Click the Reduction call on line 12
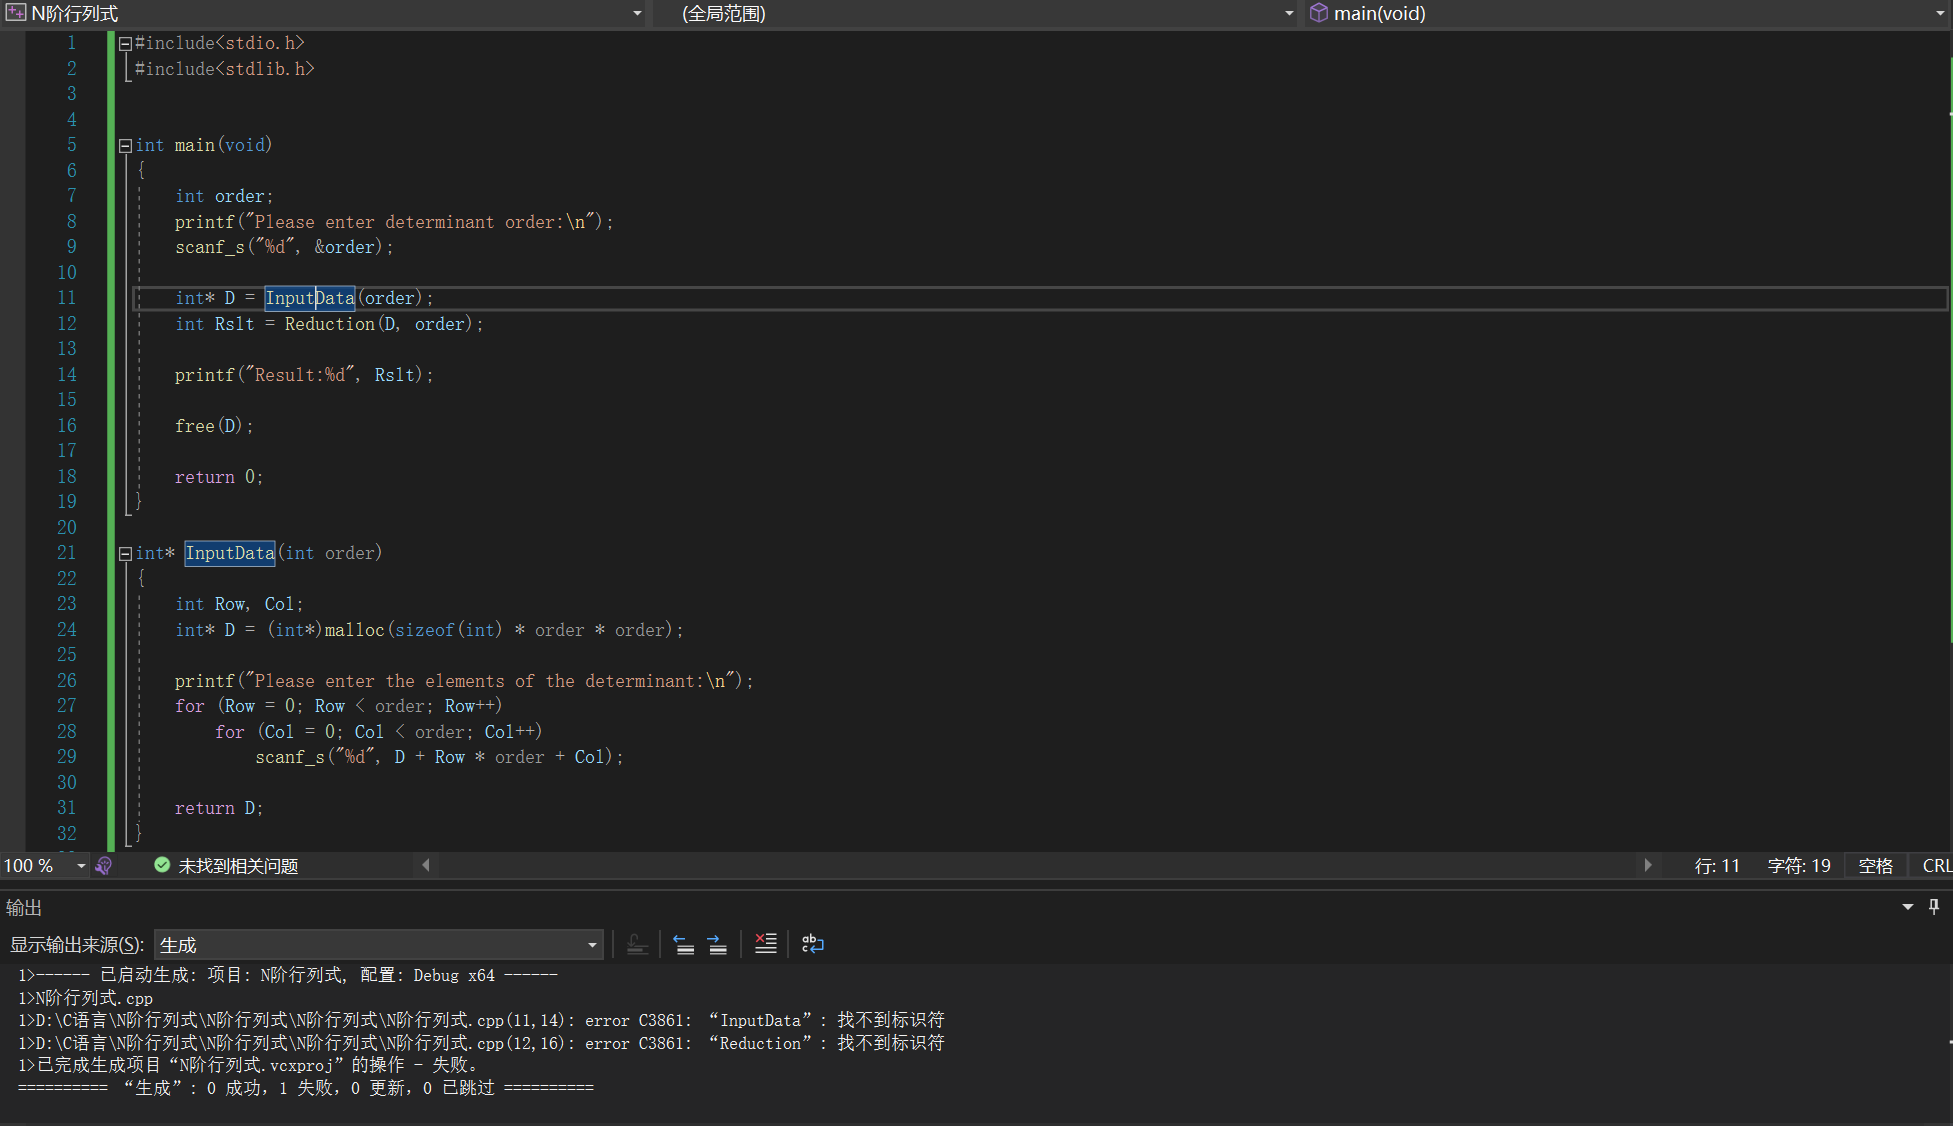1953x1126 pixels. 330,324
